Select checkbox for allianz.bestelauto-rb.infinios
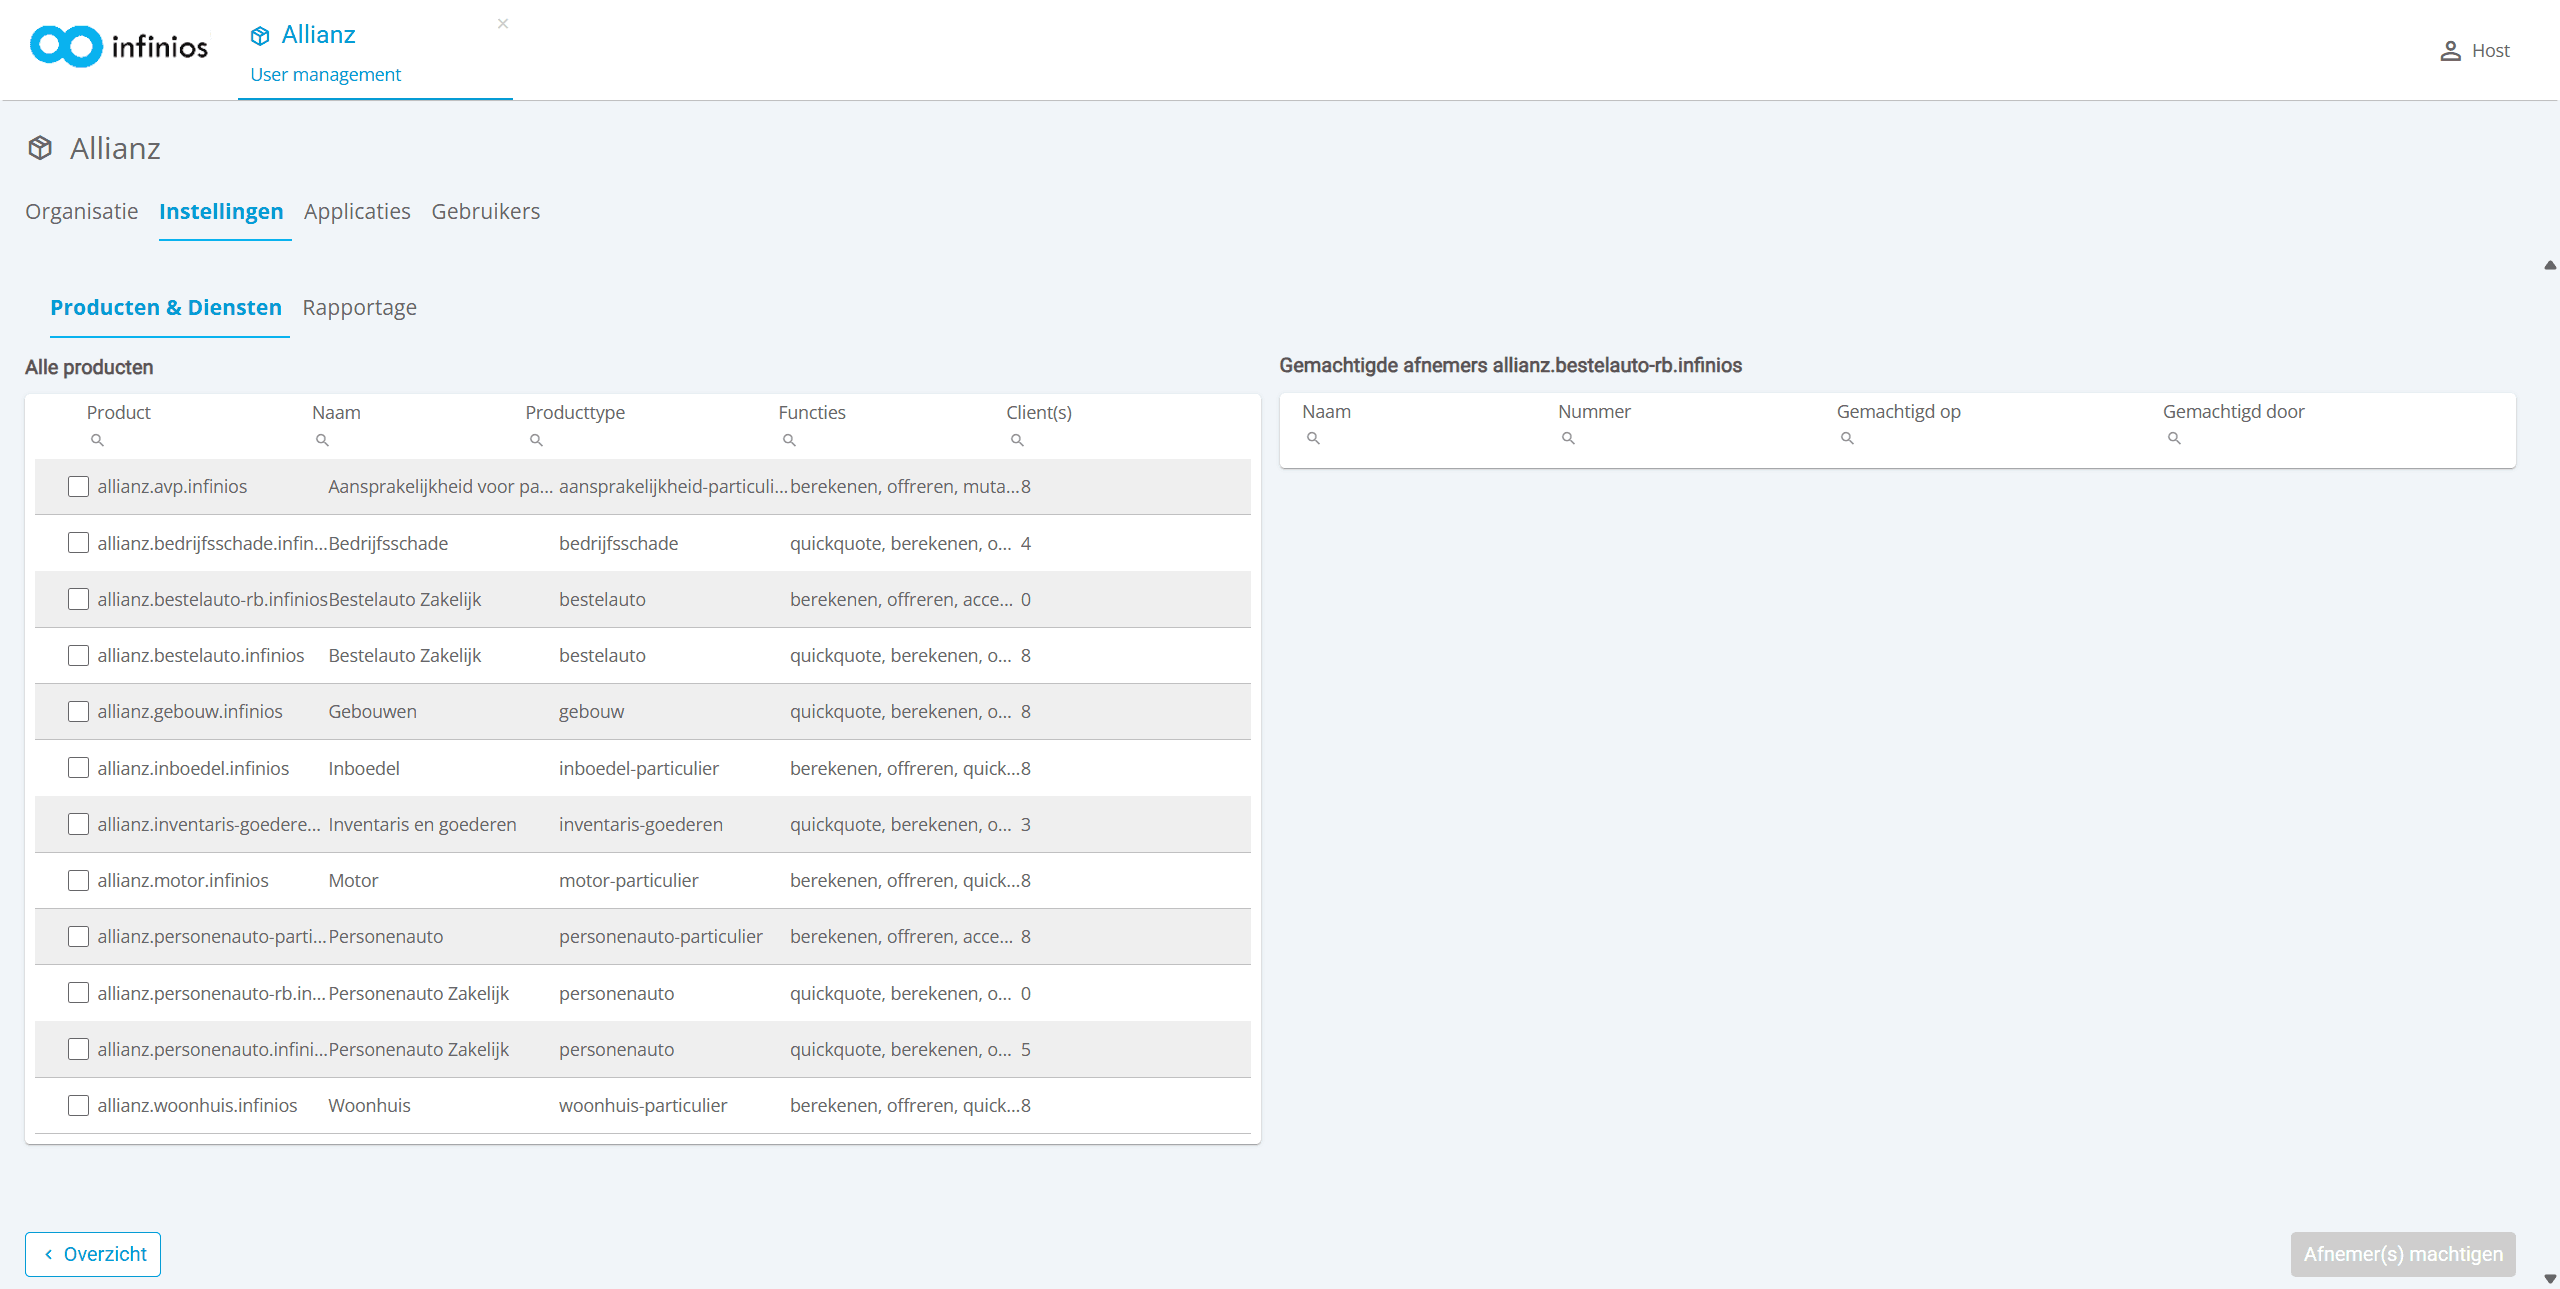 click(78, 599)
